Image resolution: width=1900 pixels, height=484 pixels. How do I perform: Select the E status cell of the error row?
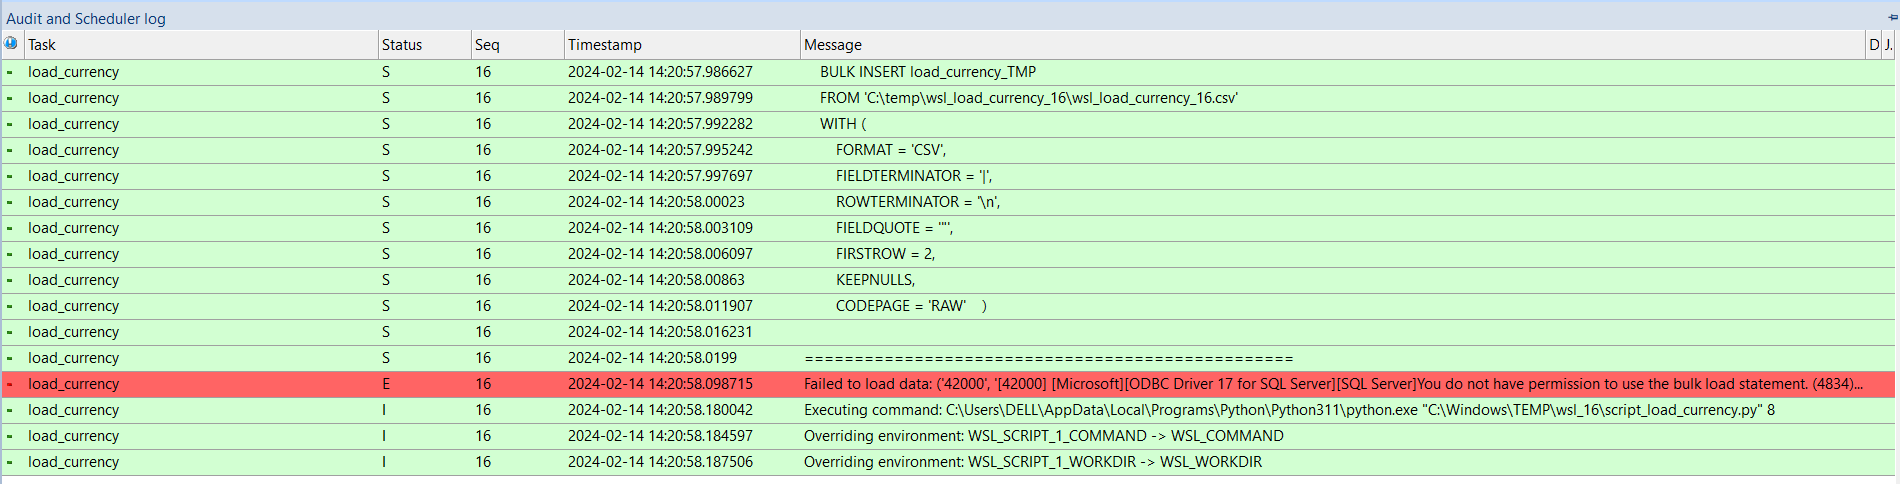tap(386, 384)
